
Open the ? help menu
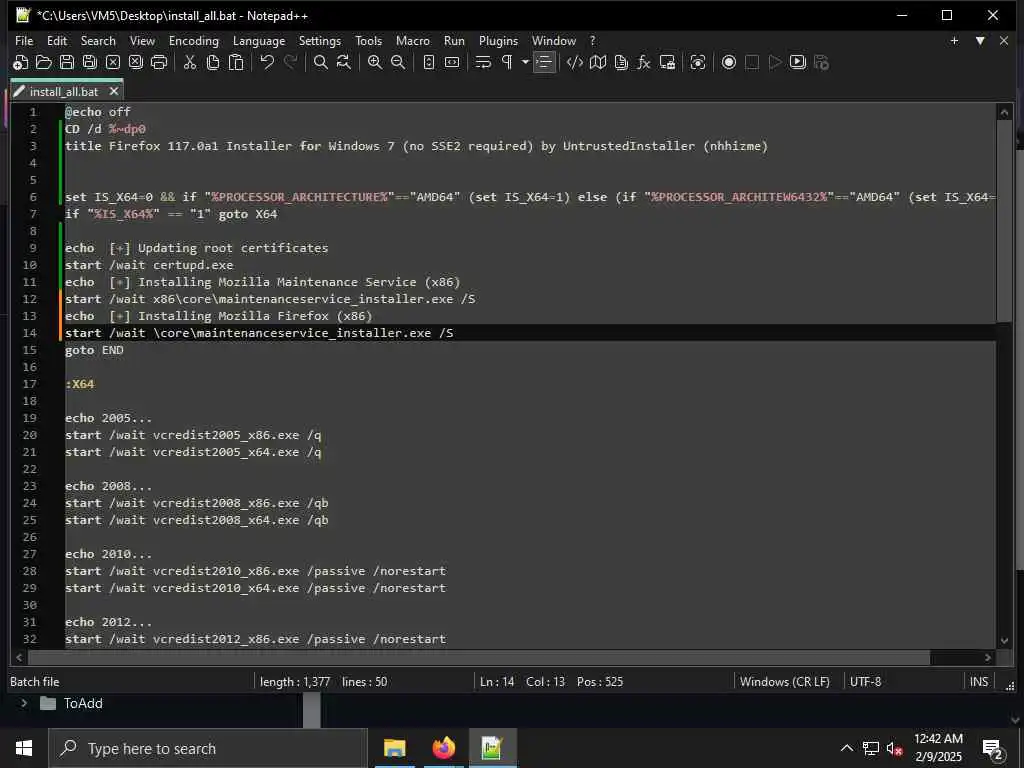tap(592, 40)
